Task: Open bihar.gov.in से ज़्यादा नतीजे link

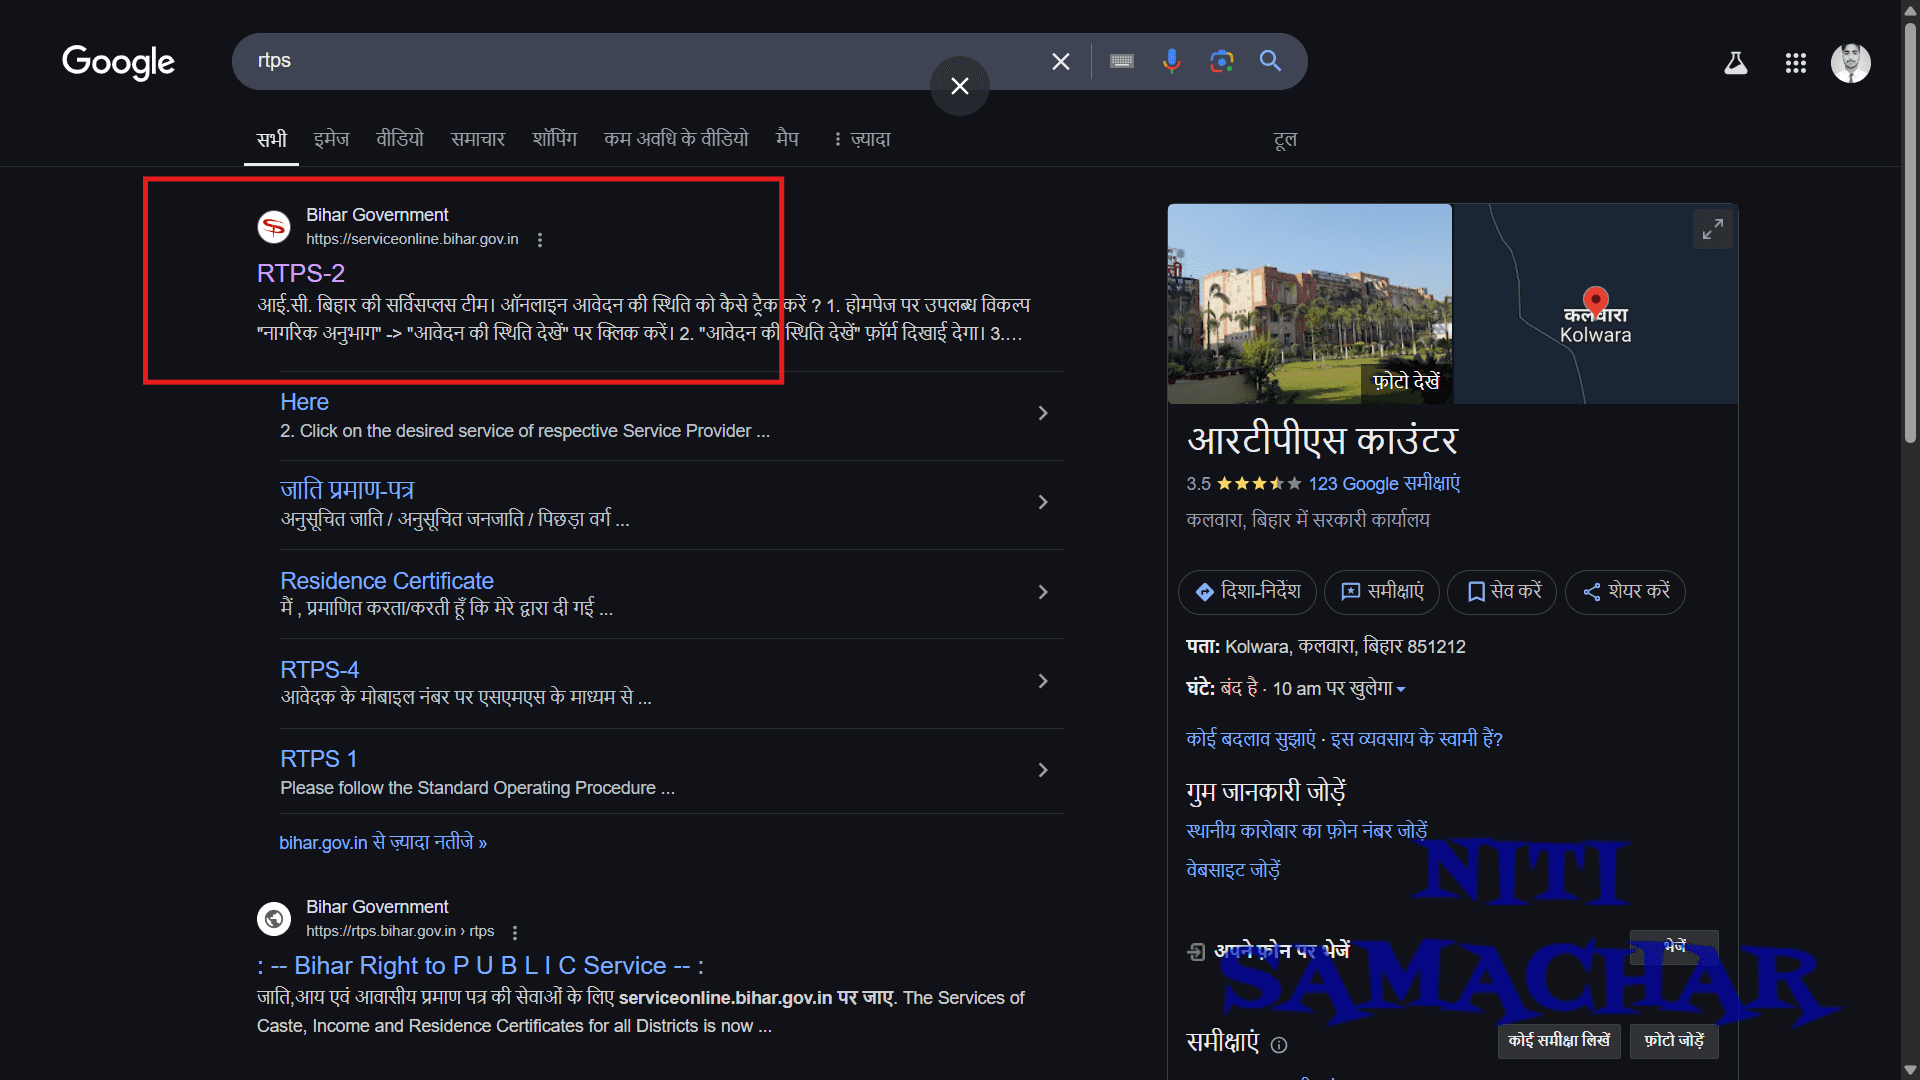Action: 383,843
